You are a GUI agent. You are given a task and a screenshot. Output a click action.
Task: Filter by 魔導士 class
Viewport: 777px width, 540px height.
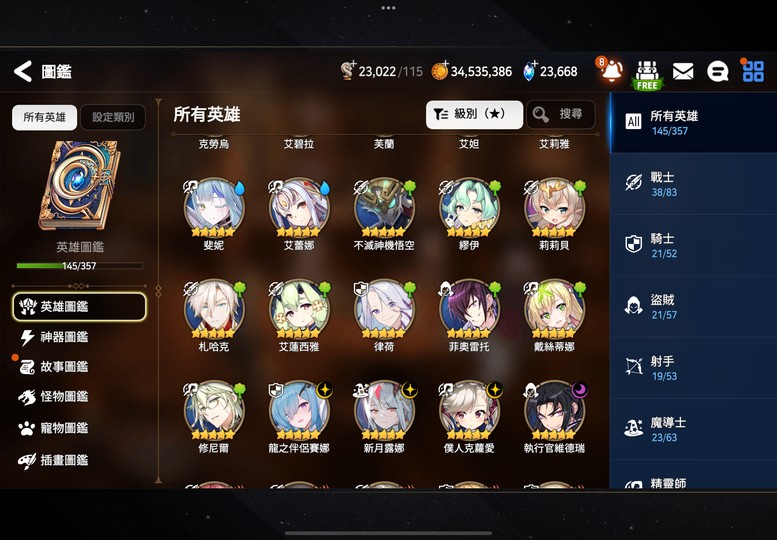(693, 430)
